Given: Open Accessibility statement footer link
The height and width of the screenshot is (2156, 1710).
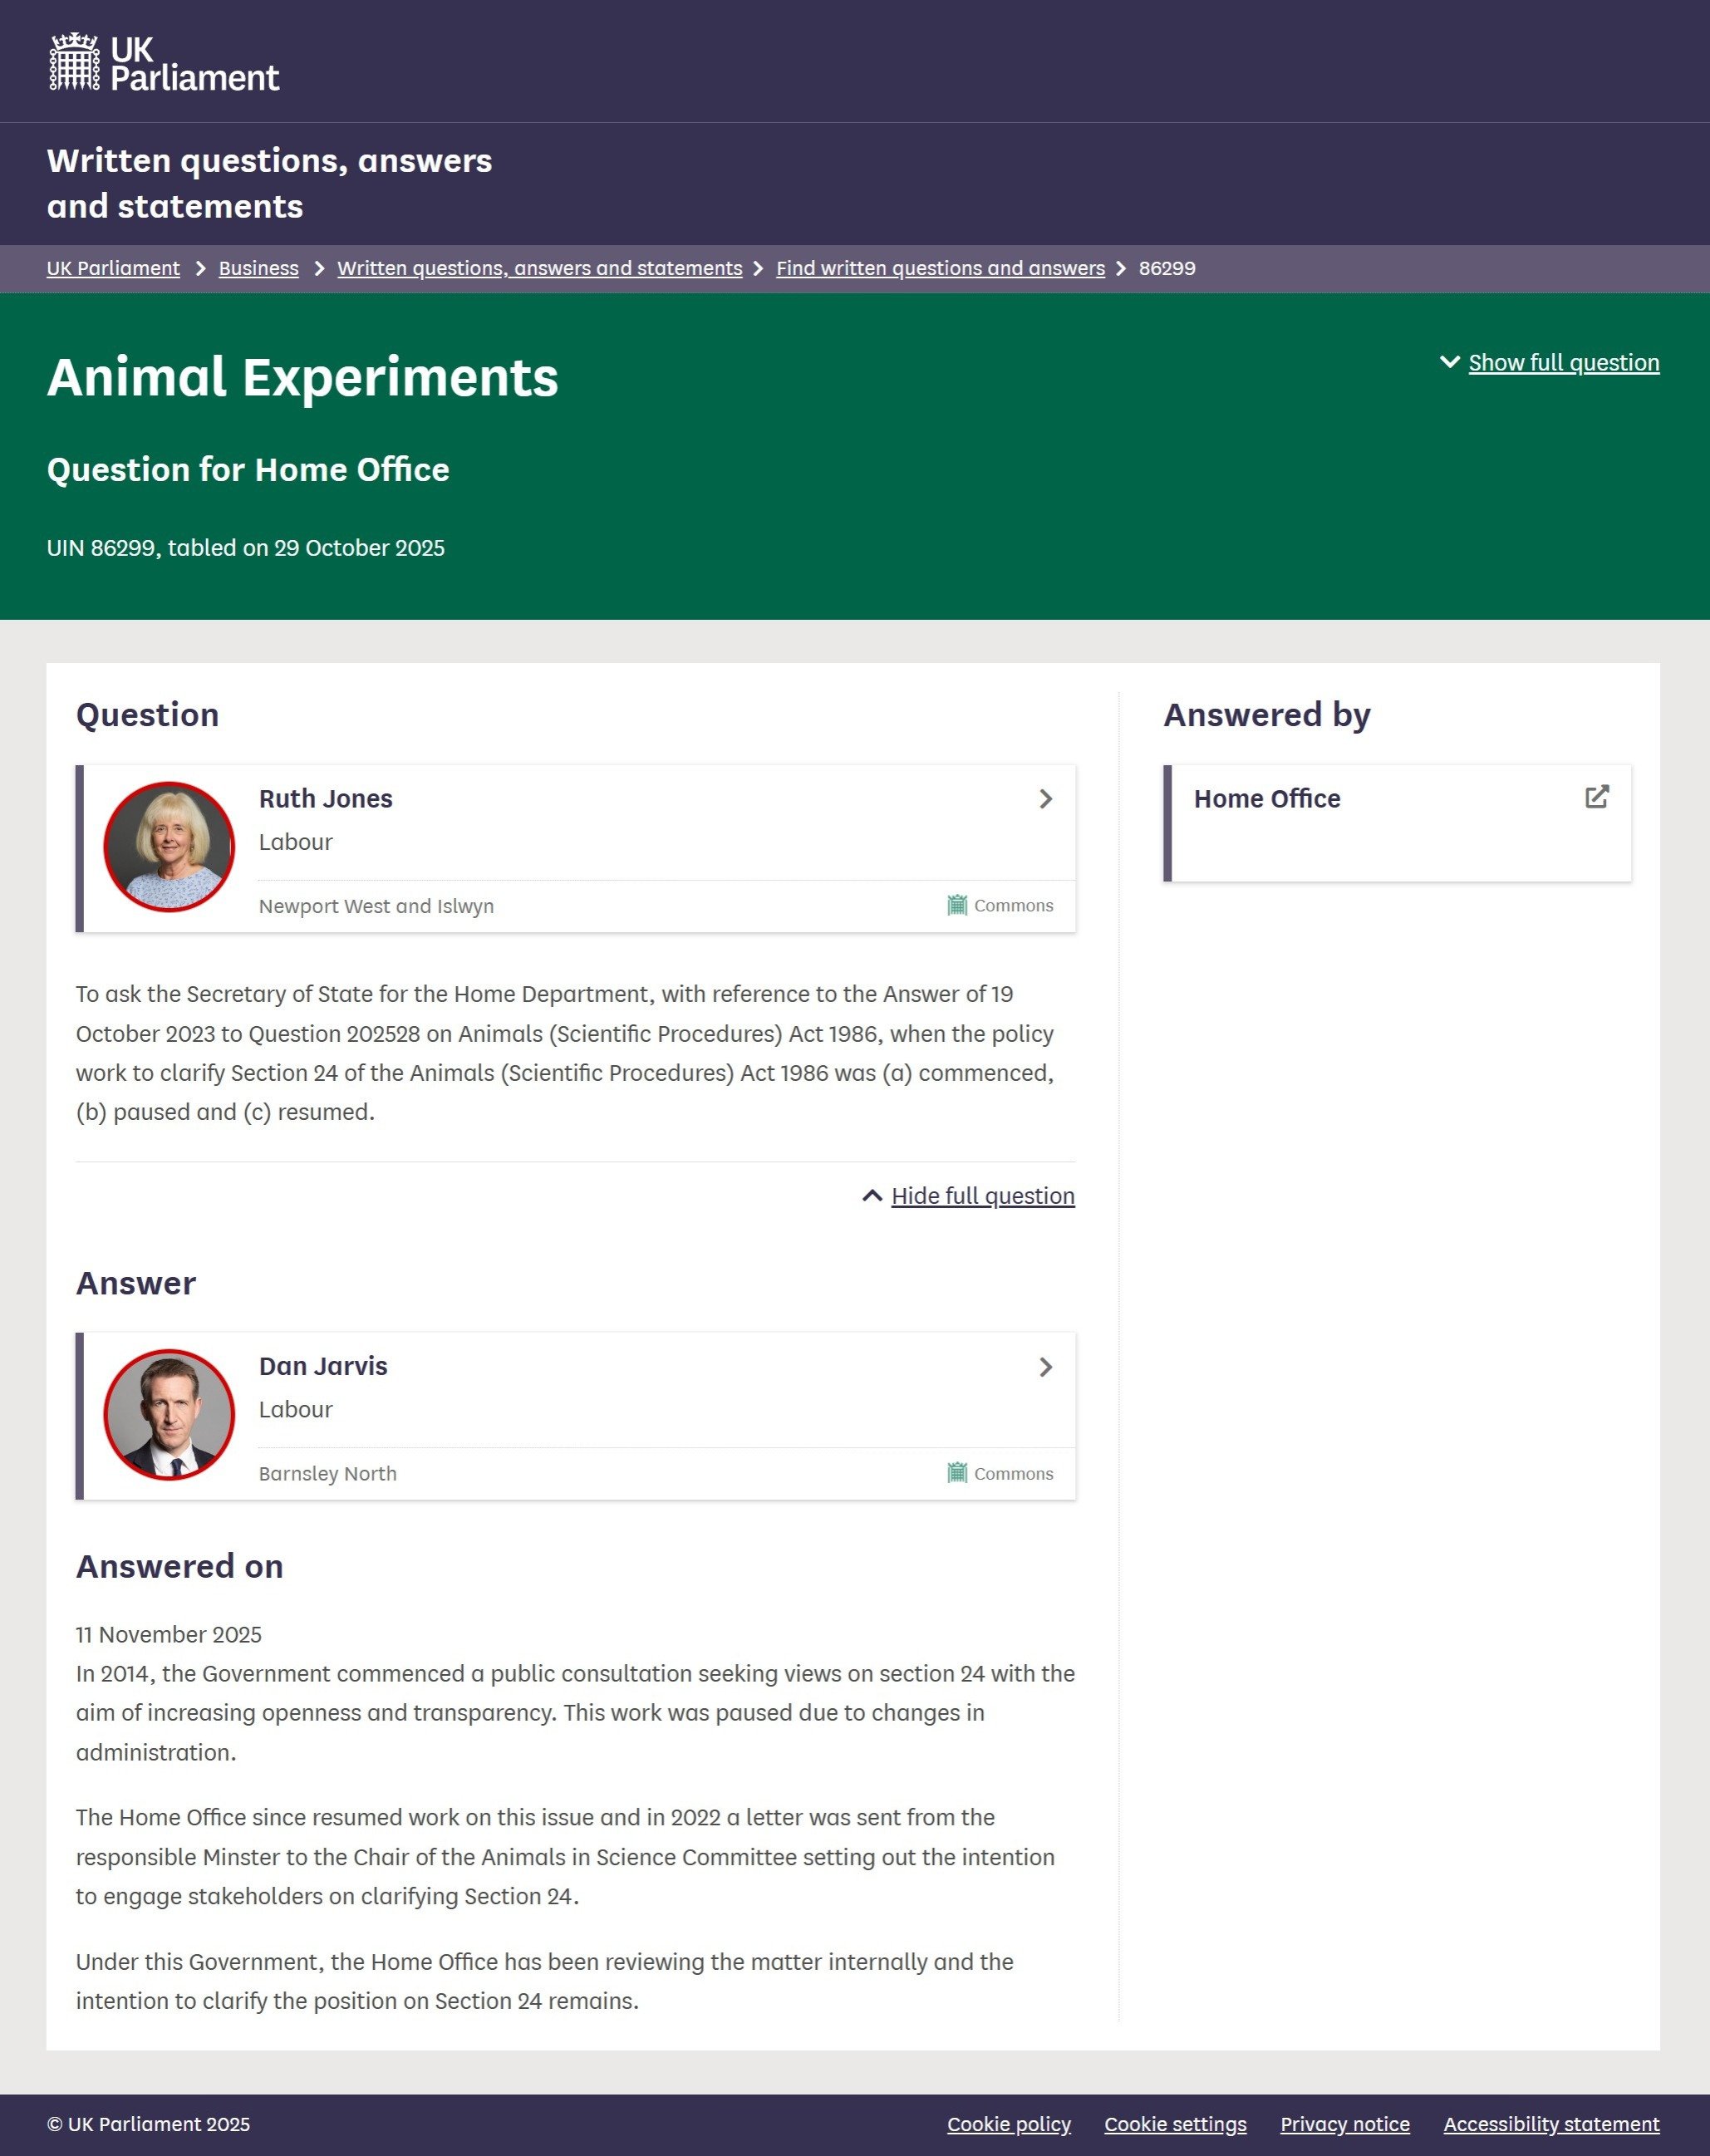Looking at the screenshot, I should point(1551,2124).
